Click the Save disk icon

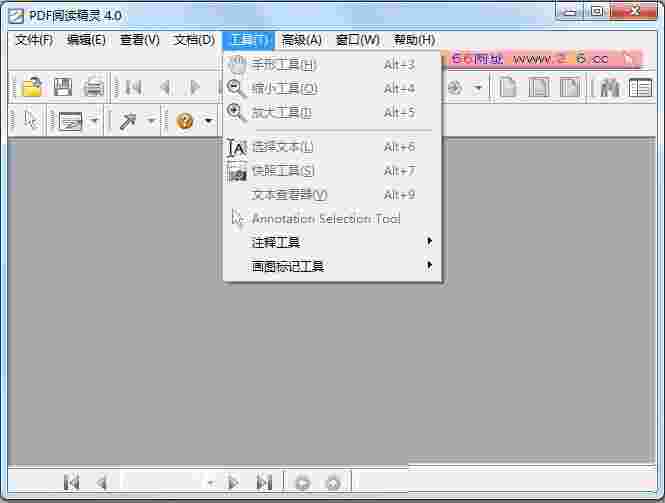[63, 87]
